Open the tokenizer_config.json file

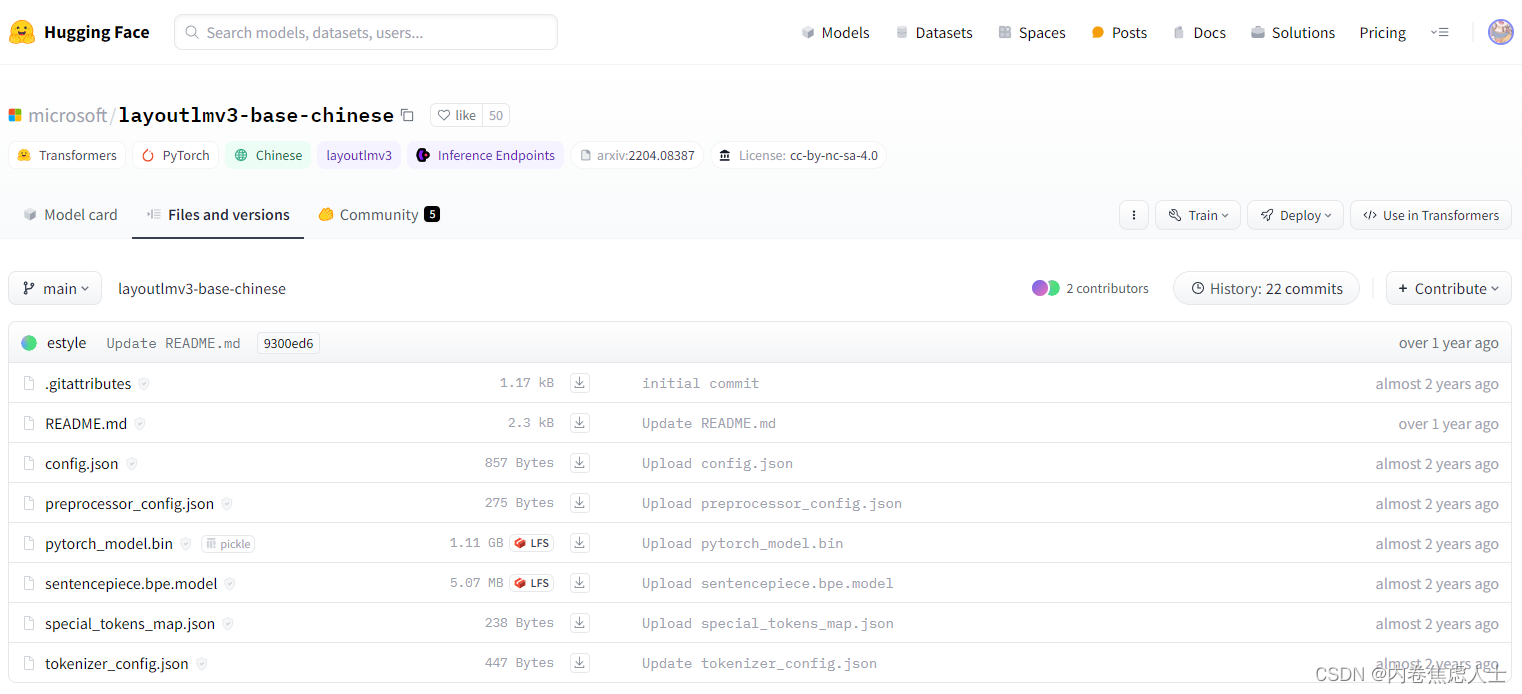(x=117, y=664)
